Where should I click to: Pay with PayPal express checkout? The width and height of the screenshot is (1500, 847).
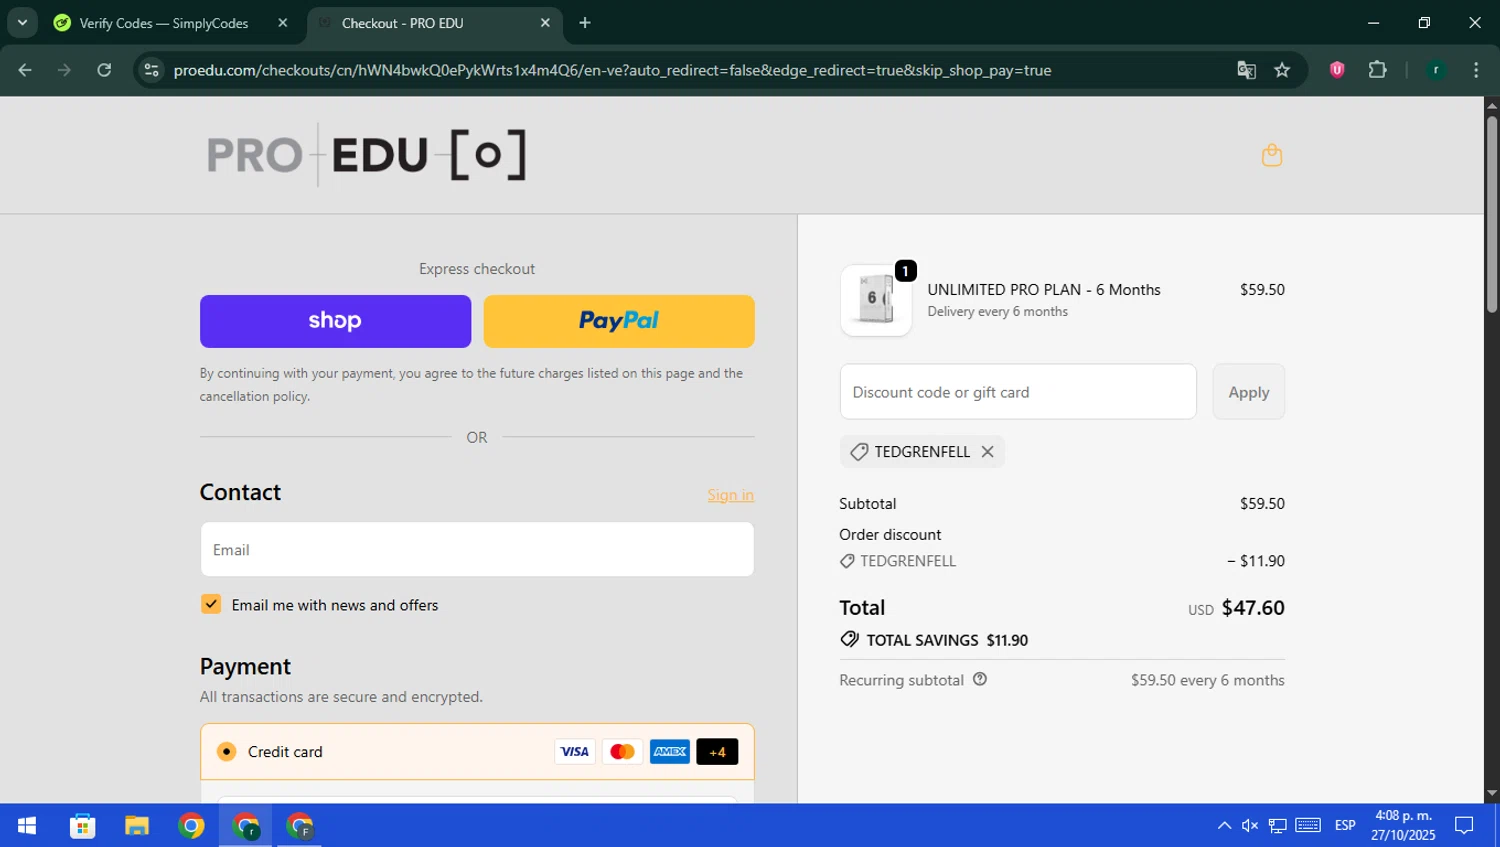coord(619,321)
